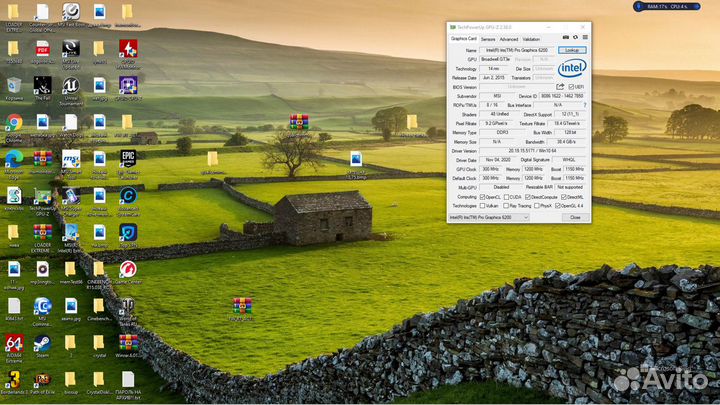Image resolution: width=720 pixels, height=405 pixels.
Task: Click the Release Date field
Action: point(493,78)
